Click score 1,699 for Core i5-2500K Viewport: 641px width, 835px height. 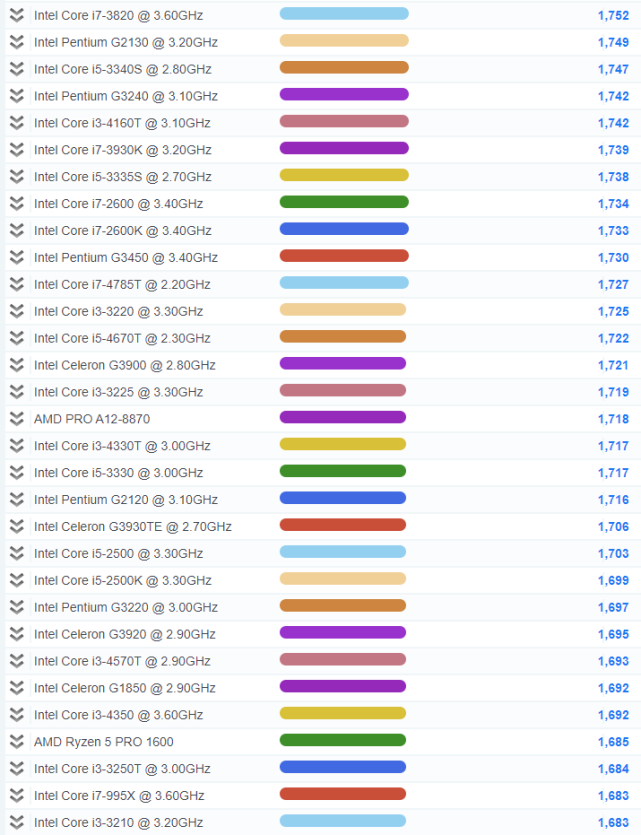click(613, 580)
